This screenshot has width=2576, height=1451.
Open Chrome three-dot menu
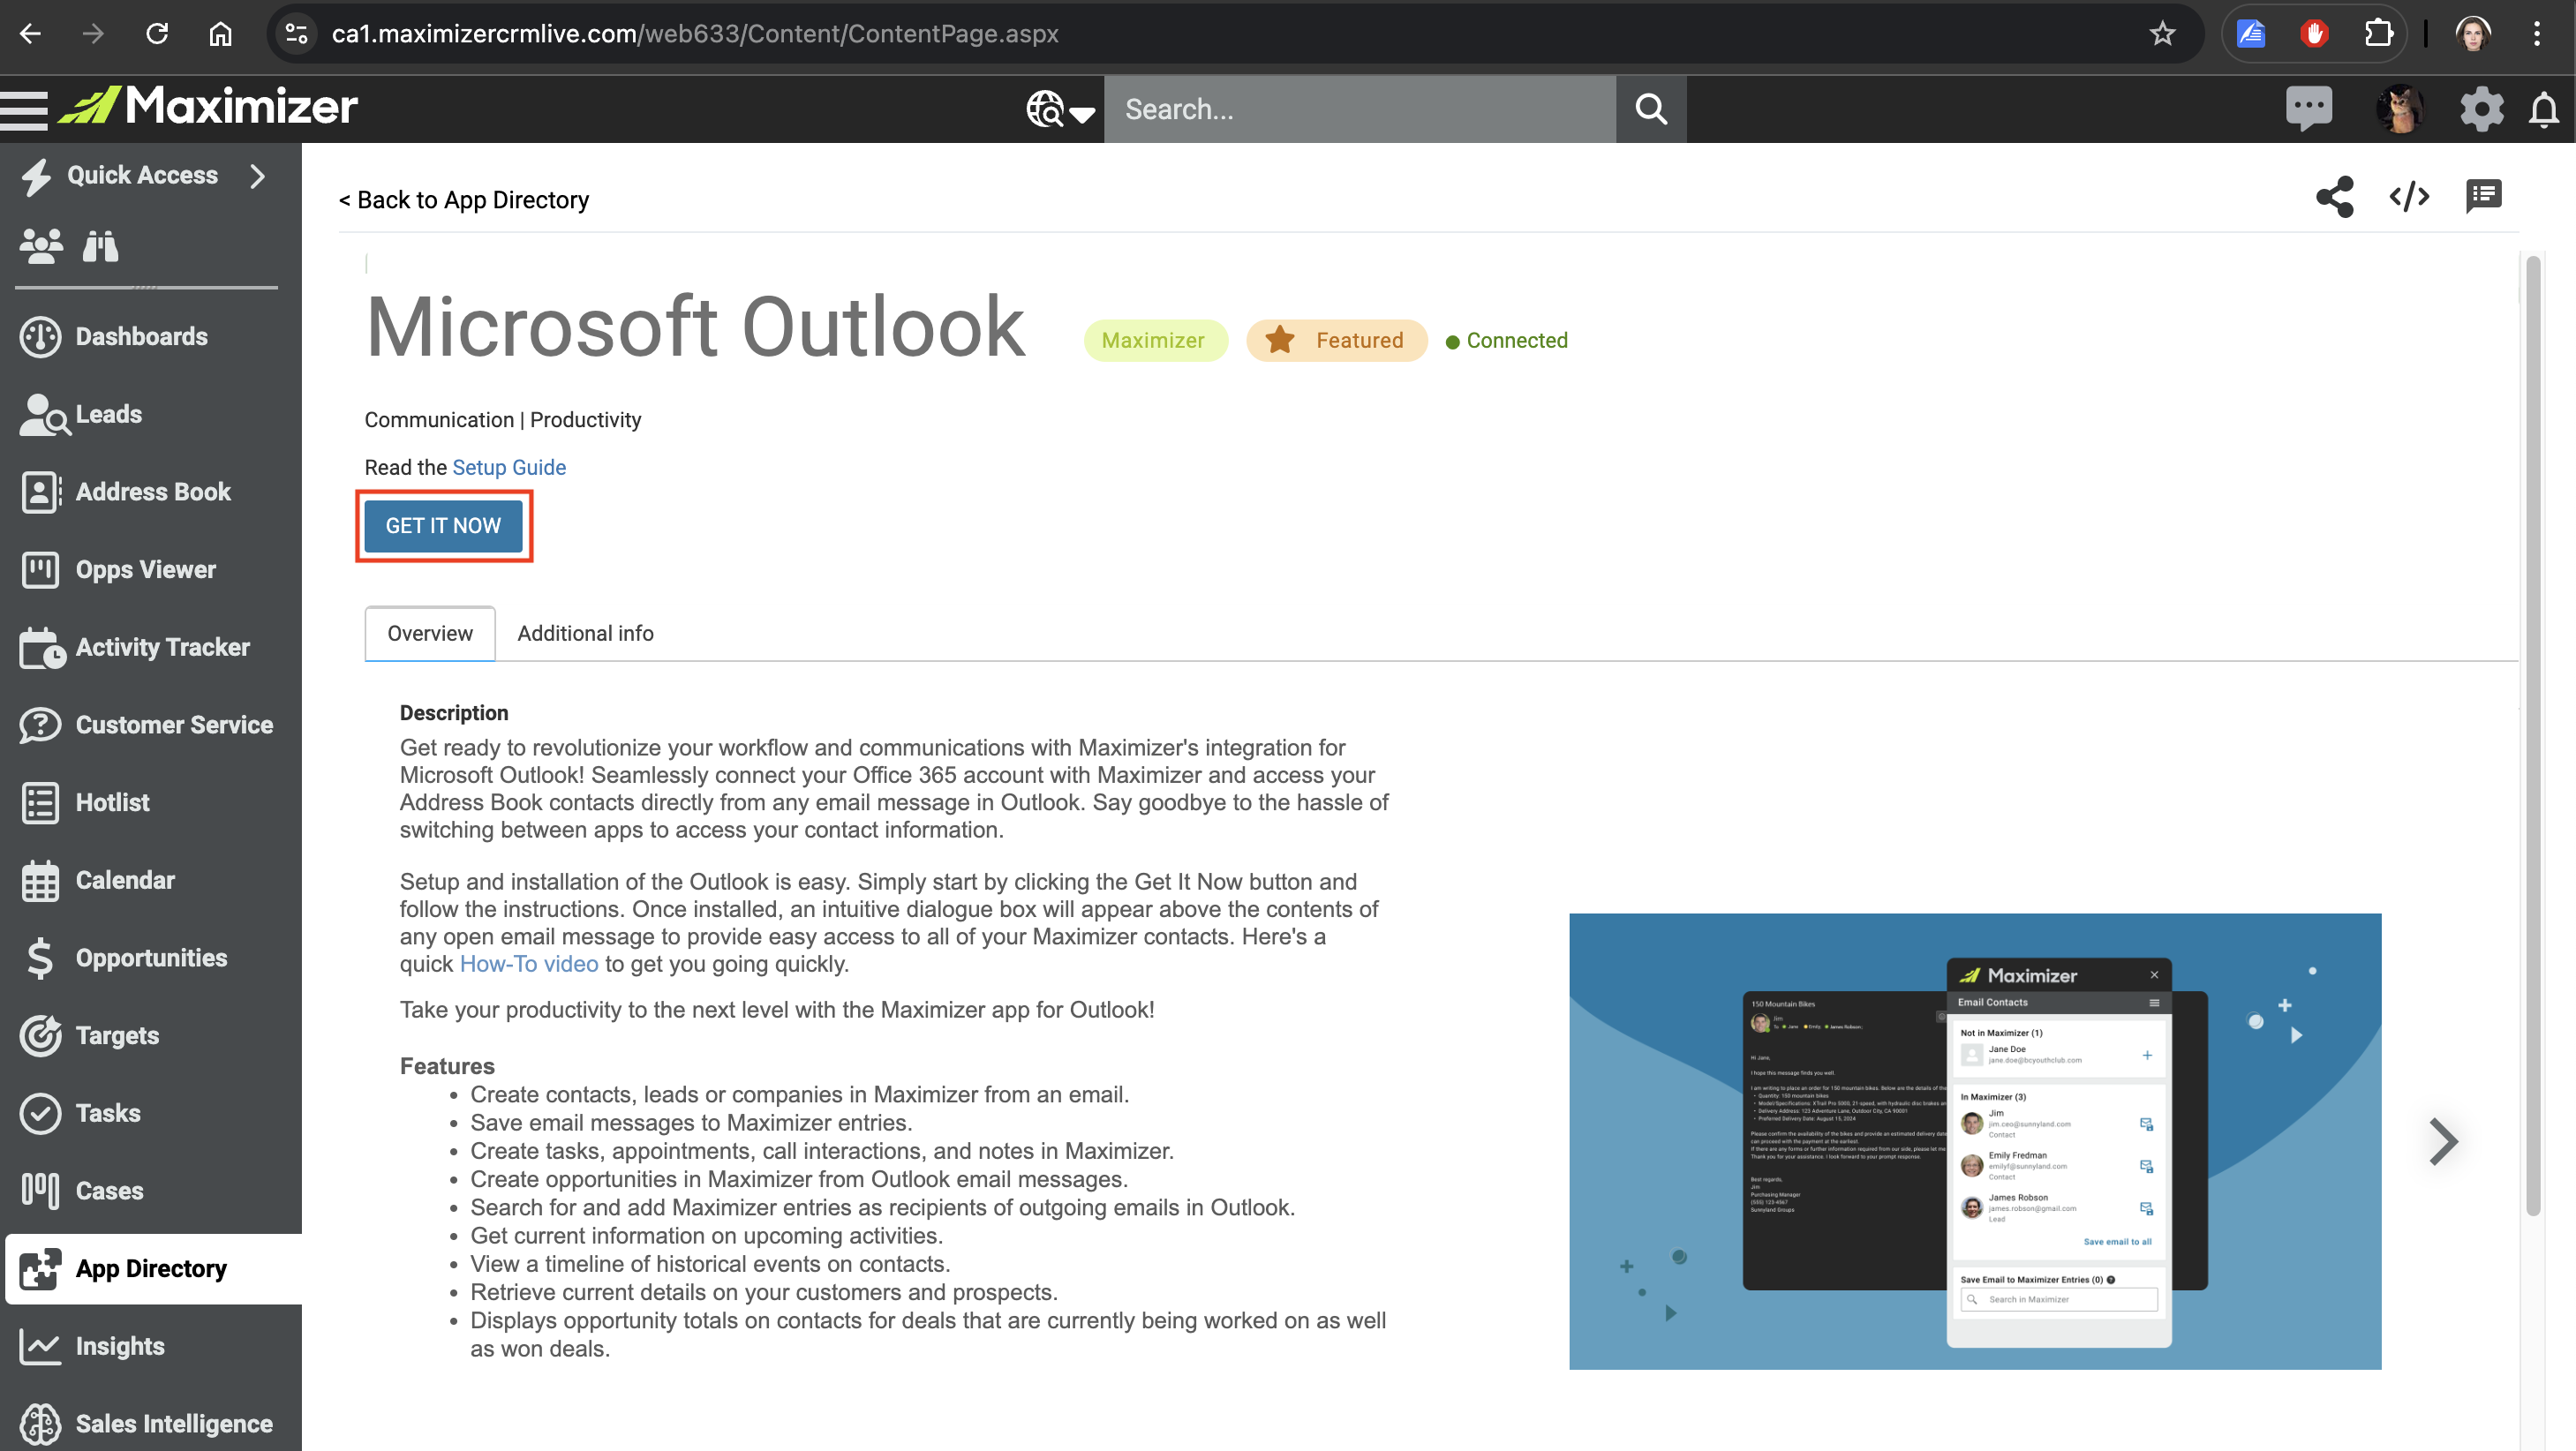[x=2536, y=34]
